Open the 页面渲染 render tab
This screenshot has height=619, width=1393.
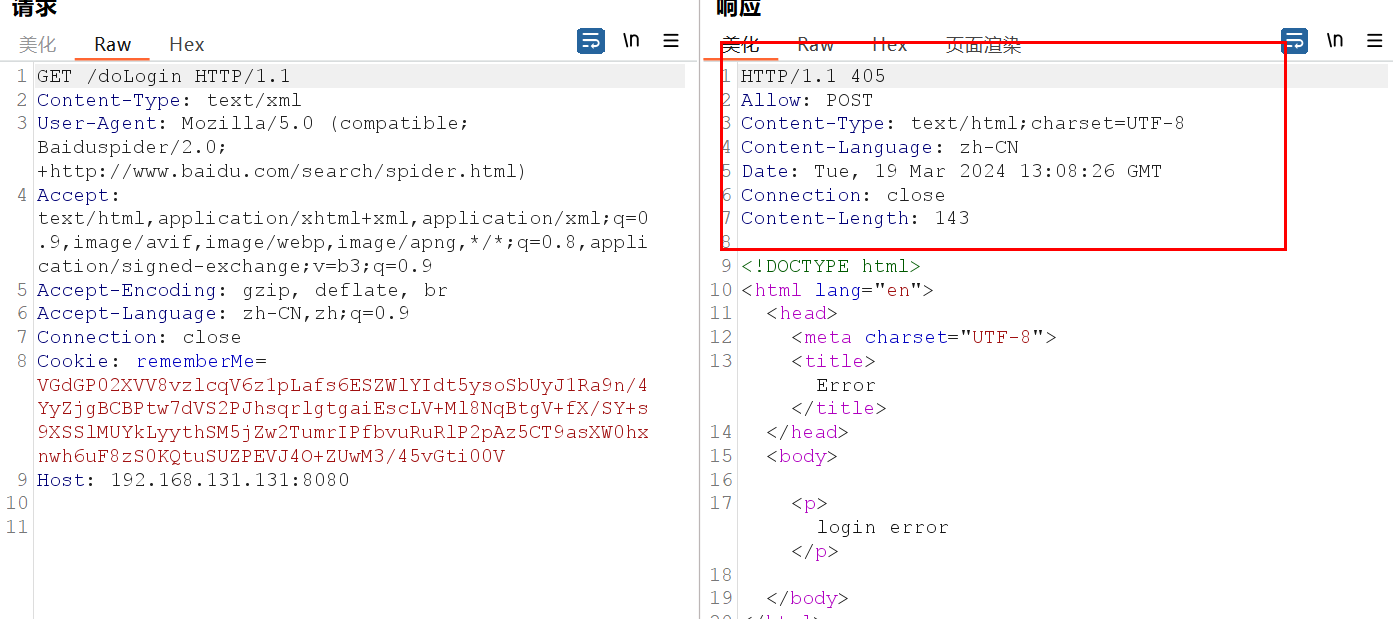click(x=983, y=44)
